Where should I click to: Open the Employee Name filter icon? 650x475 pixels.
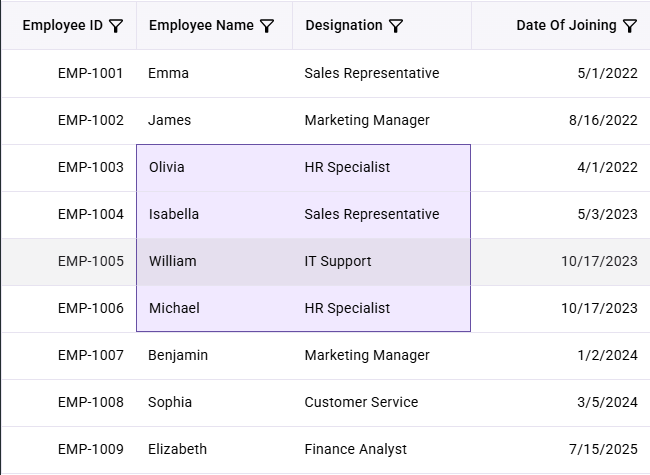267,26
